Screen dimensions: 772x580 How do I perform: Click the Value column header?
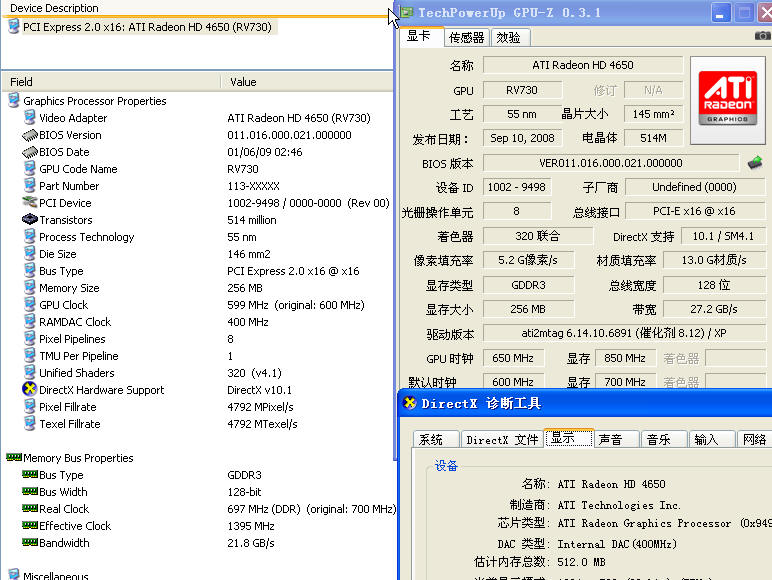pyautogui.click(x=307, y=82)
